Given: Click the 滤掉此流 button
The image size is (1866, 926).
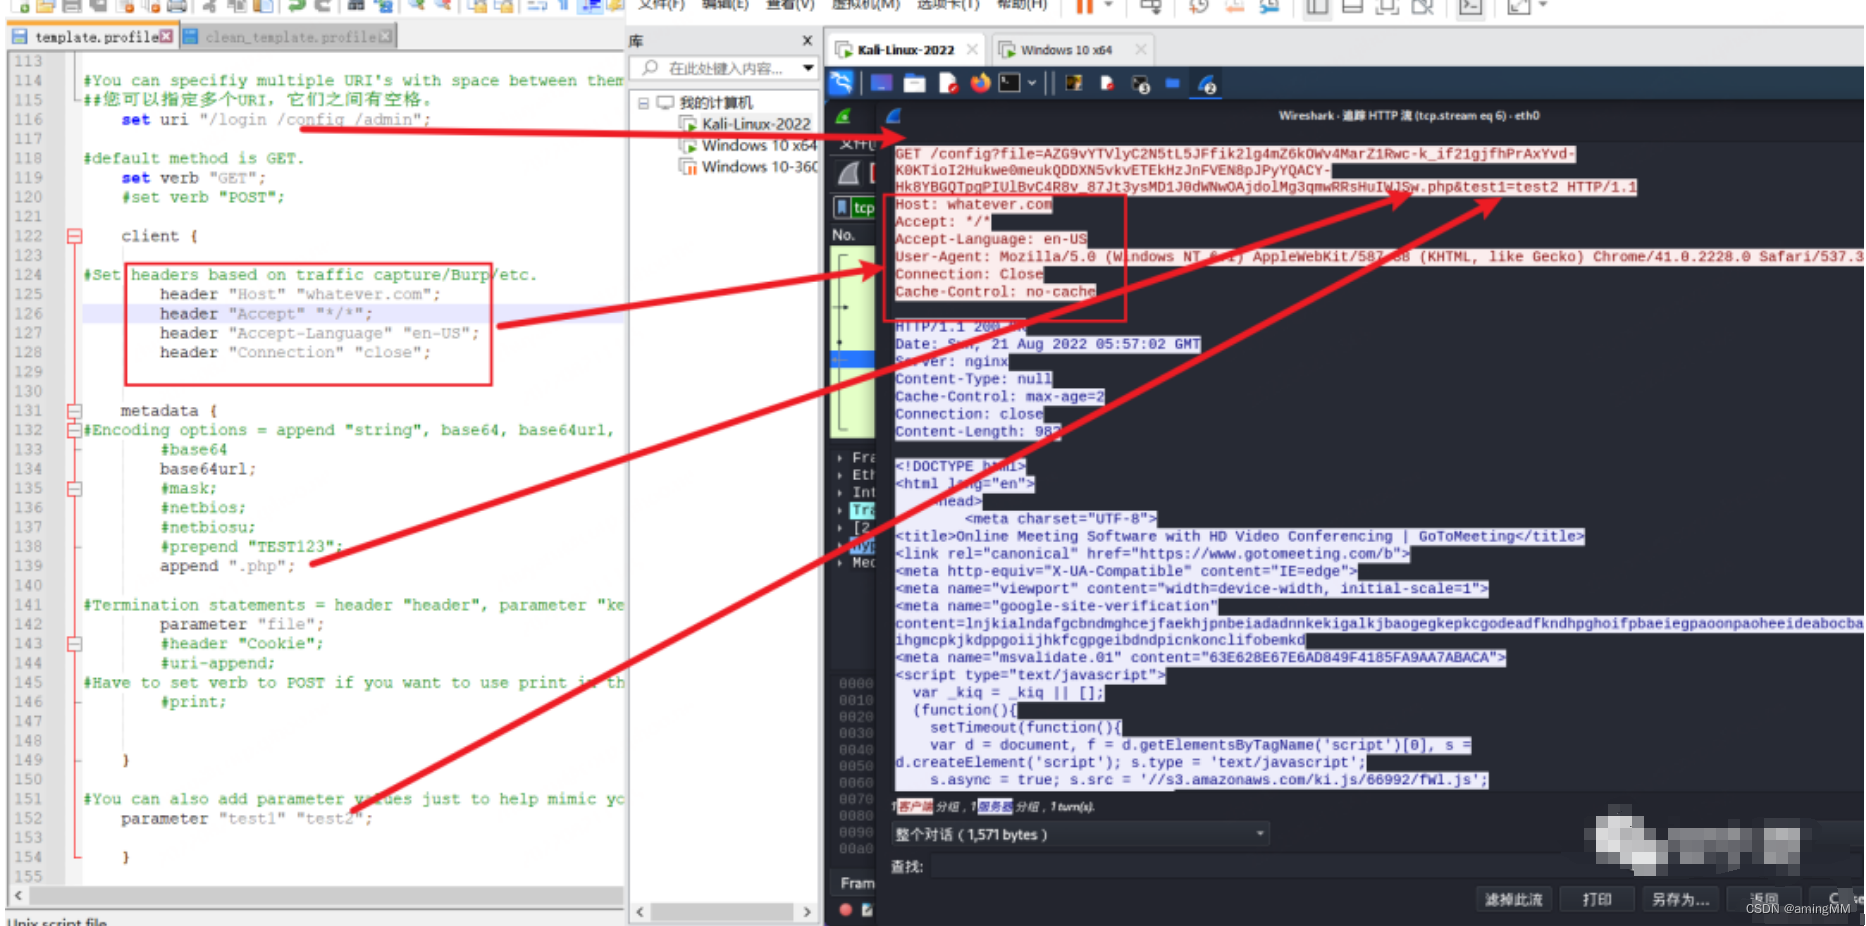Looking at the screenshot, I should pyautogui.click(x=1513, y=899).
